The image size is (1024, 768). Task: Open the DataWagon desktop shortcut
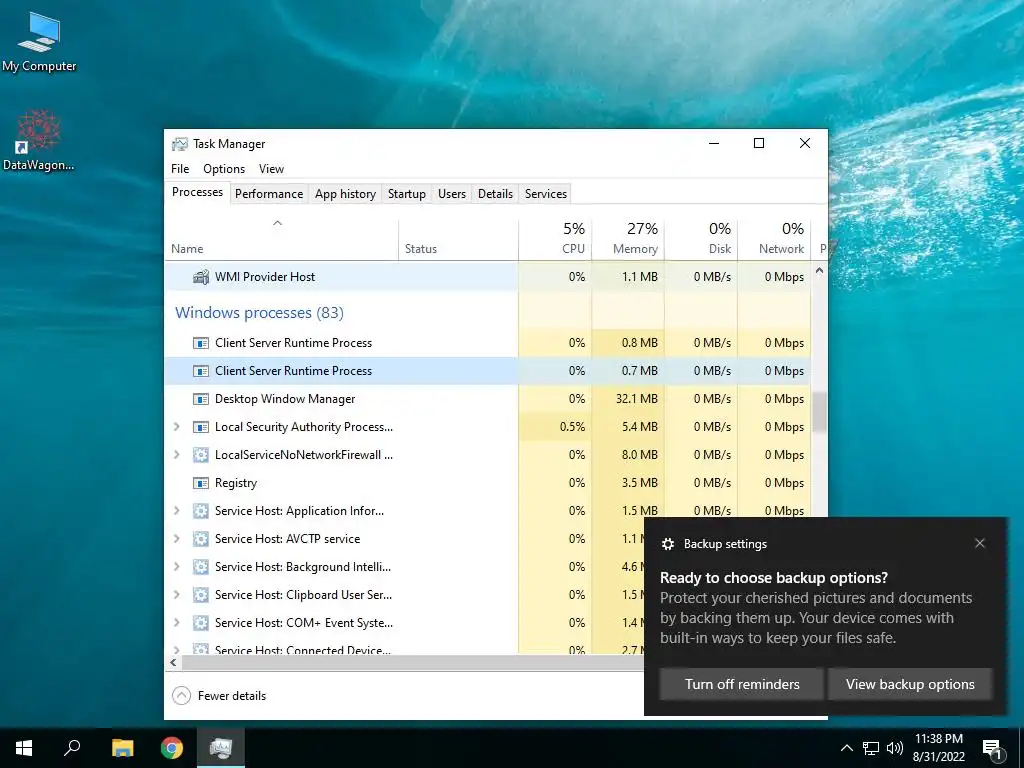tap(39, 140)
